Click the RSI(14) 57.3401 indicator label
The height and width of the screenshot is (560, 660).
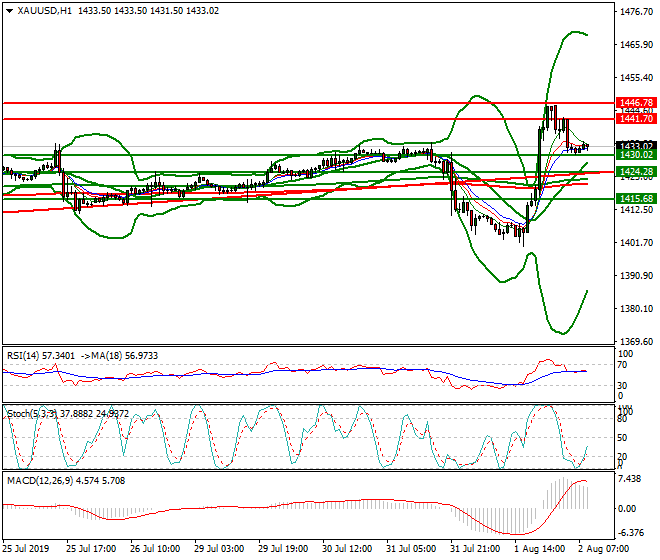tap(41, 356)
